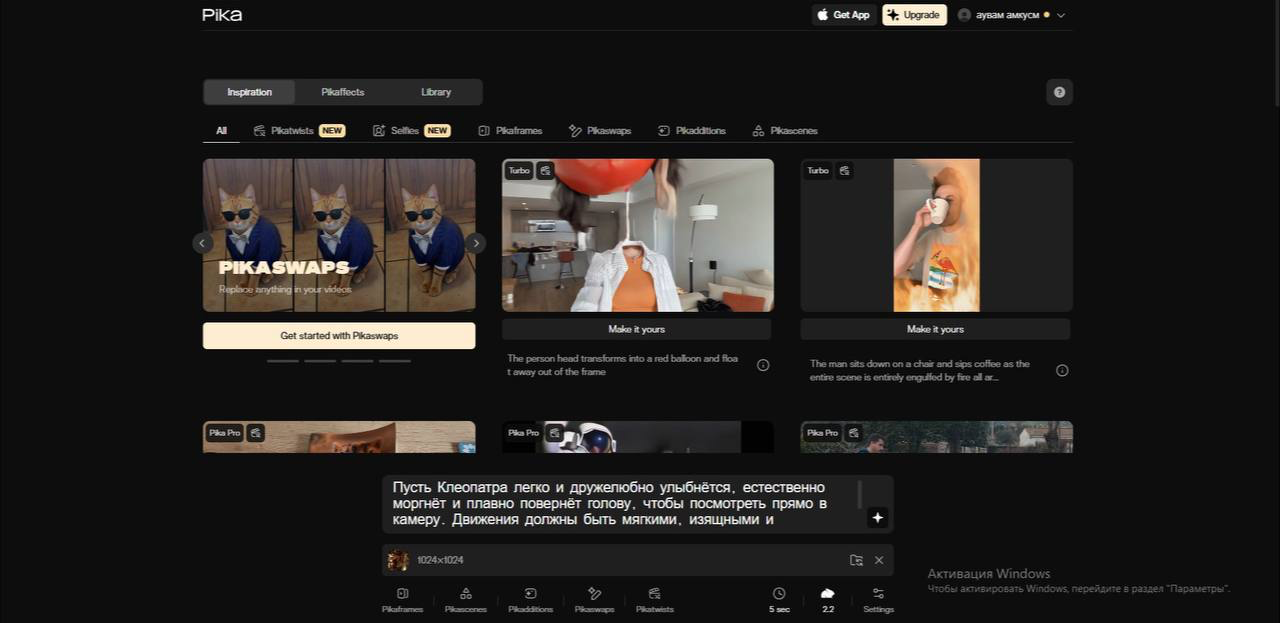Click Turbo badge on coffee video
Screen dimensions: 1280x623
(x=818, y=171)
